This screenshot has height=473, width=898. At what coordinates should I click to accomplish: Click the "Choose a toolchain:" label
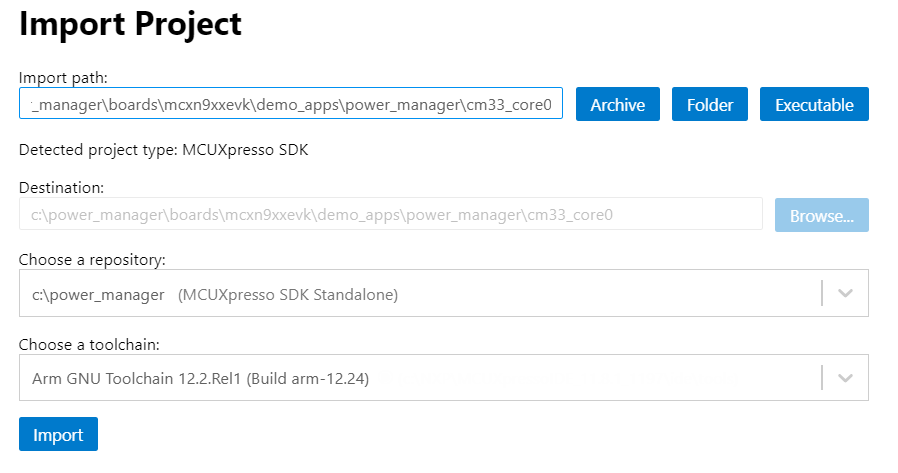coord(89,344)
